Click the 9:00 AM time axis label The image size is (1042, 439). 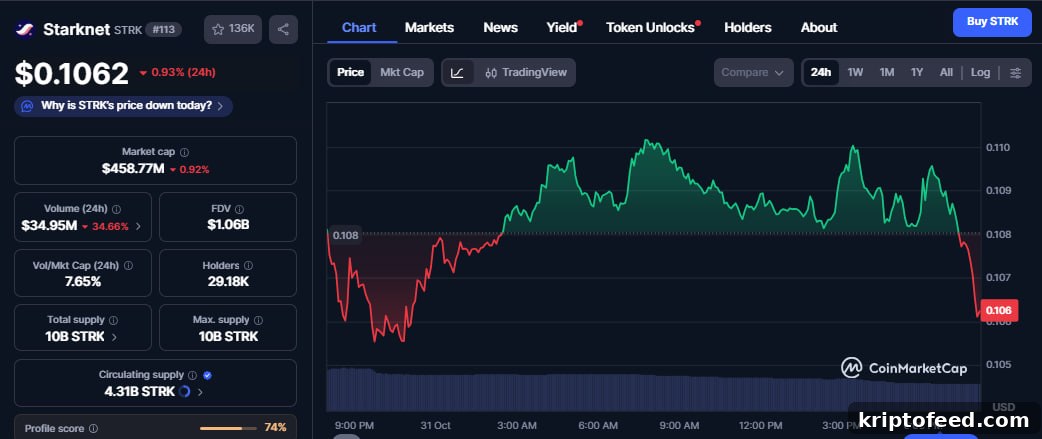click(x=678, y=425)
